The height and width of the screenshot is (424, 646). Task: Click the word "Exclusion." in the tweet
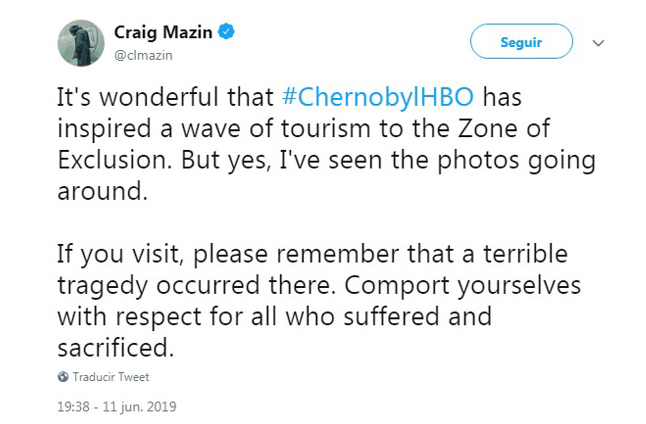coord(112,161)
